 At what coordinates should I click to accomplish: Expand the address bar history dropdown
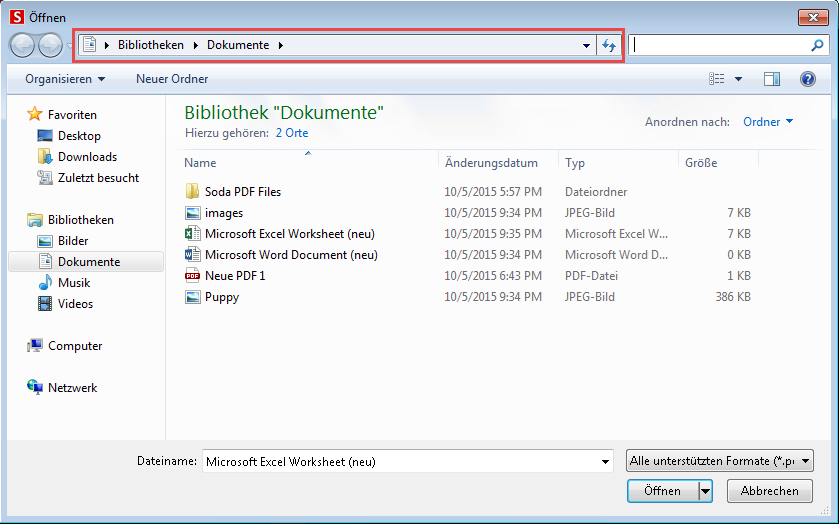coord(586,45)
